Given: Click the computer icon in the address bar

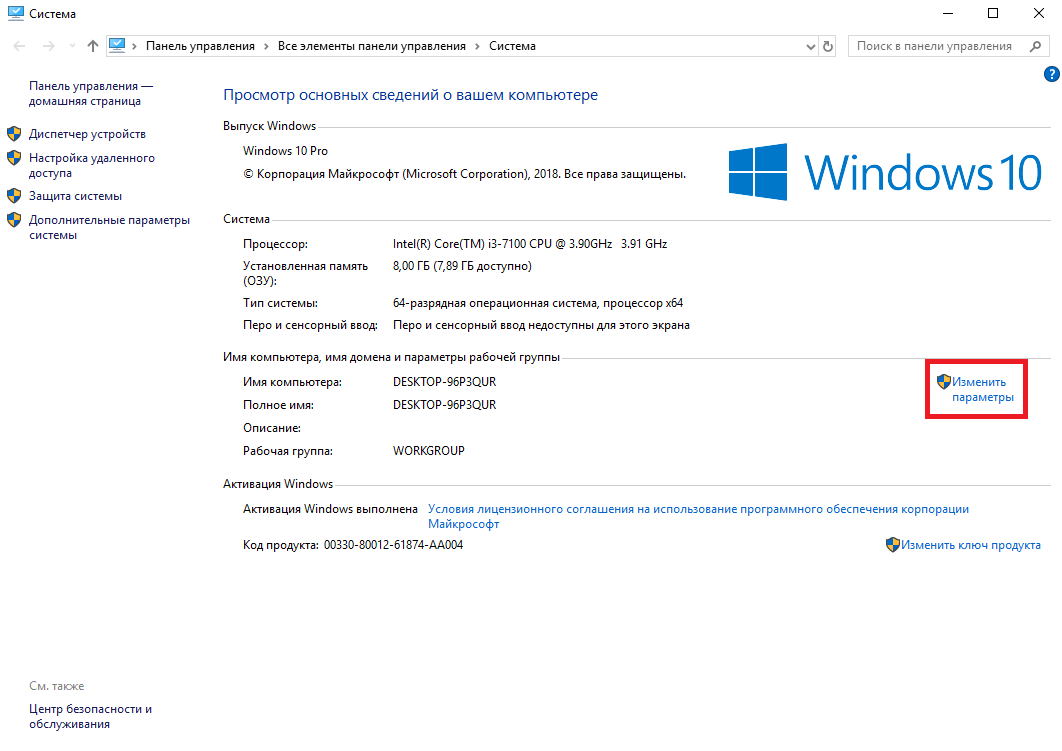Looking at the screenshot, I should [x=119, y=46].
